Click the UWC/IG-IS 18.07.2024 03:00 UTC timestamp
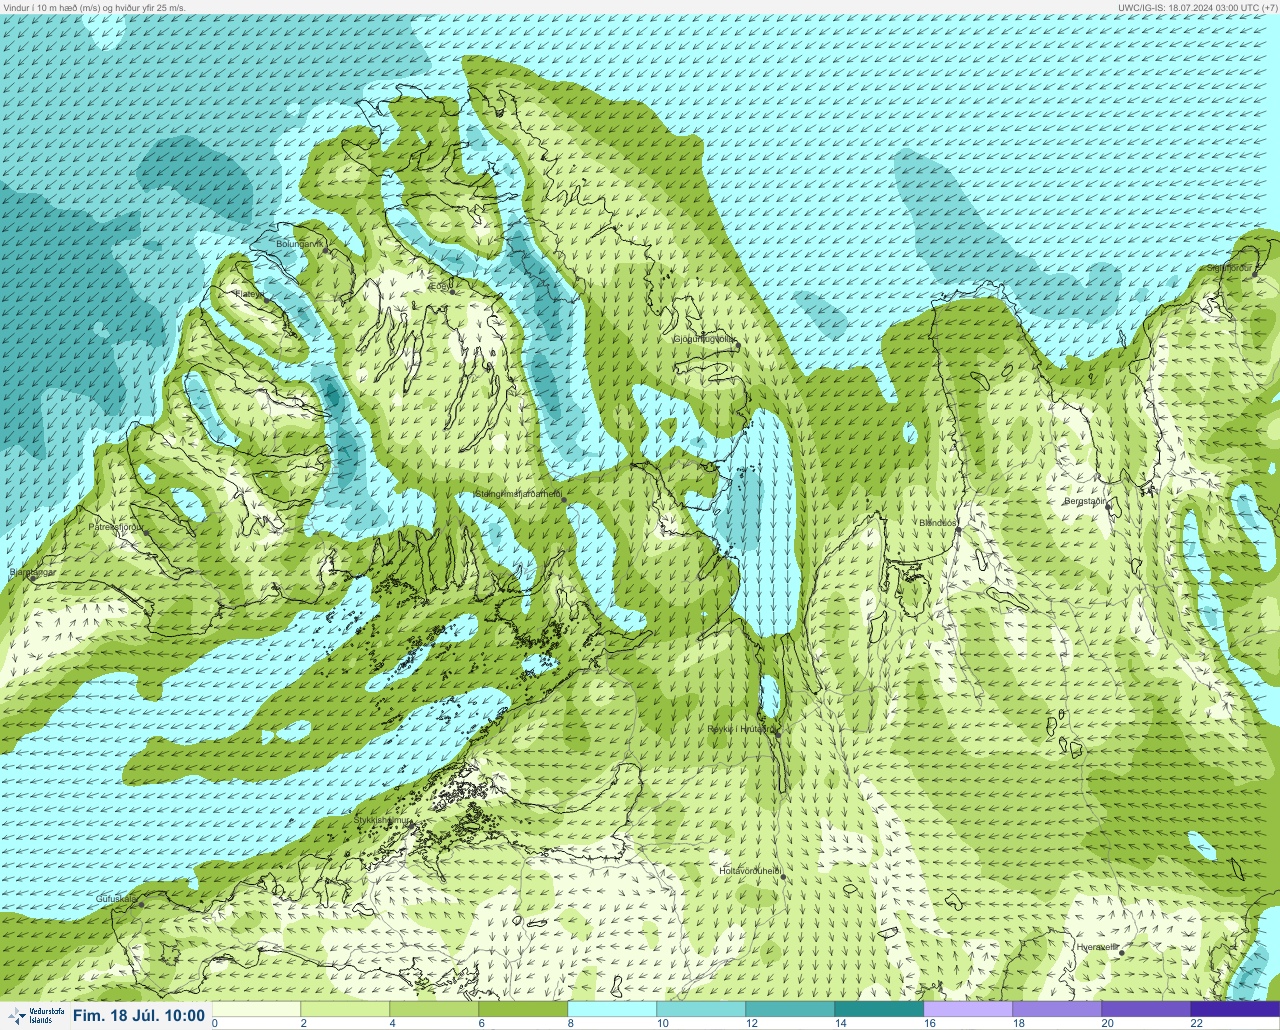1280x1030 pixels. pos(1197,7)
